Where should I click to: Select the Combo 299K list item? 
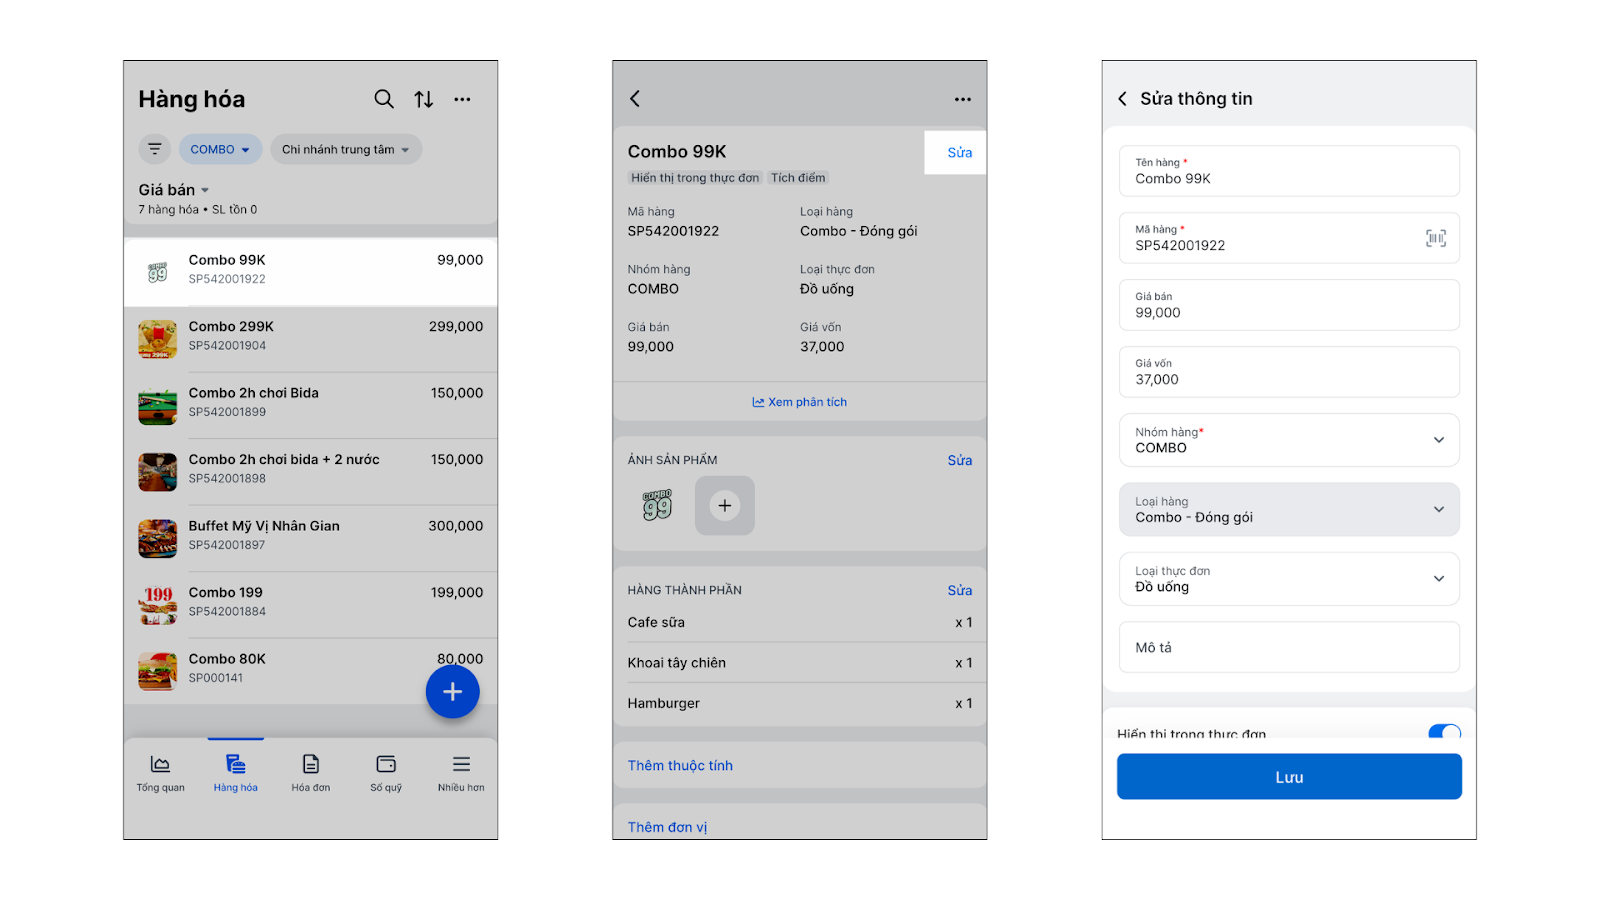(311, 338)
